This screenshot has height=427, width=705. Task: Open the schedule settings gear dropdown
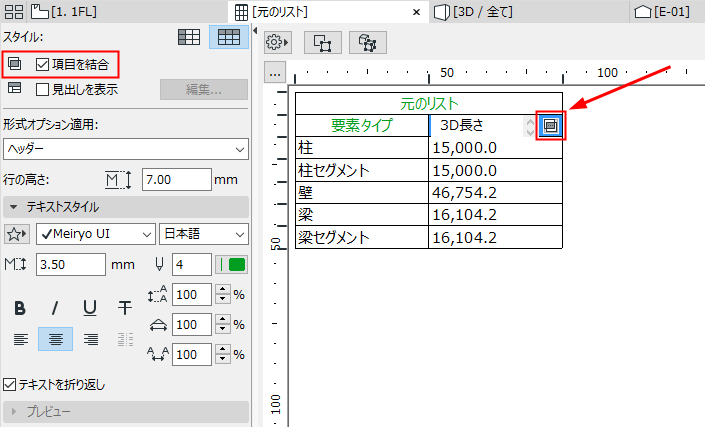pos(277,43)
